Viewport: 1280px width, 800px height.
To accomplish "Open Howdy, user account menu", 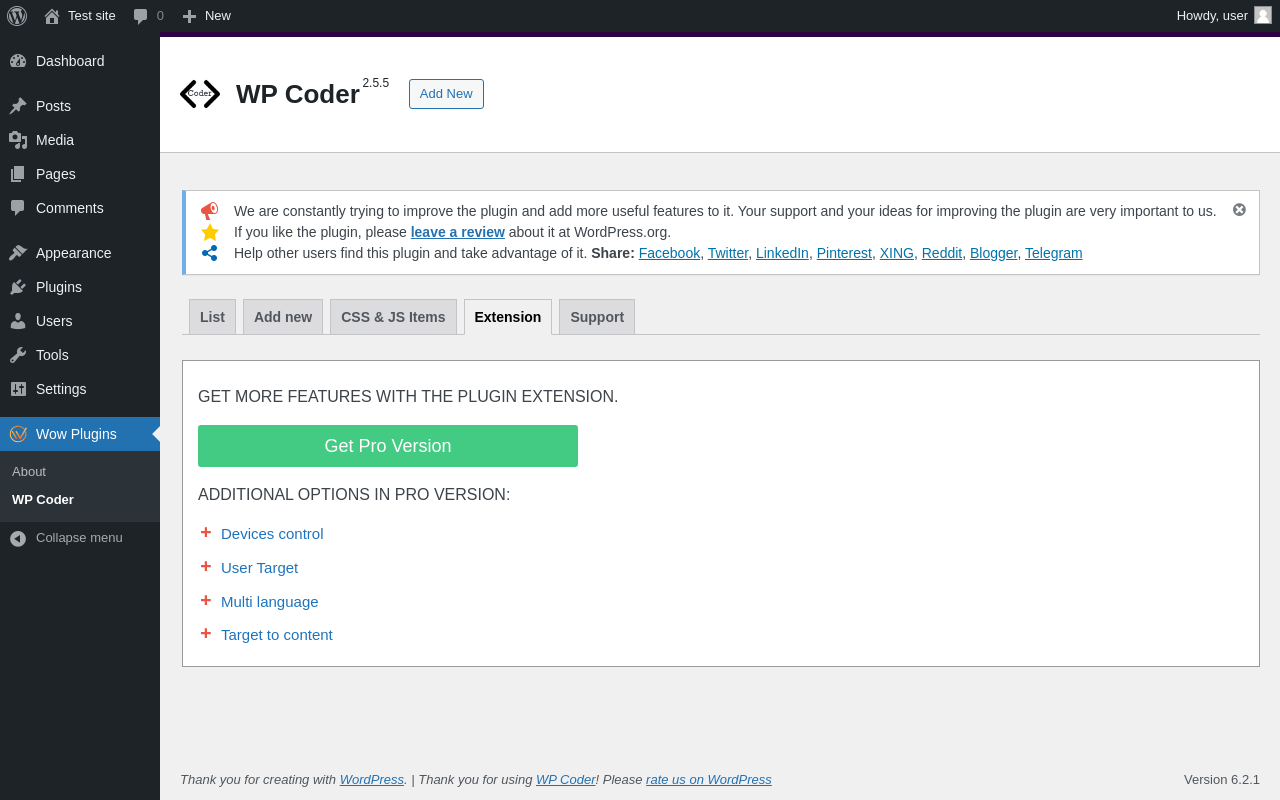I will click(1224, 16).
